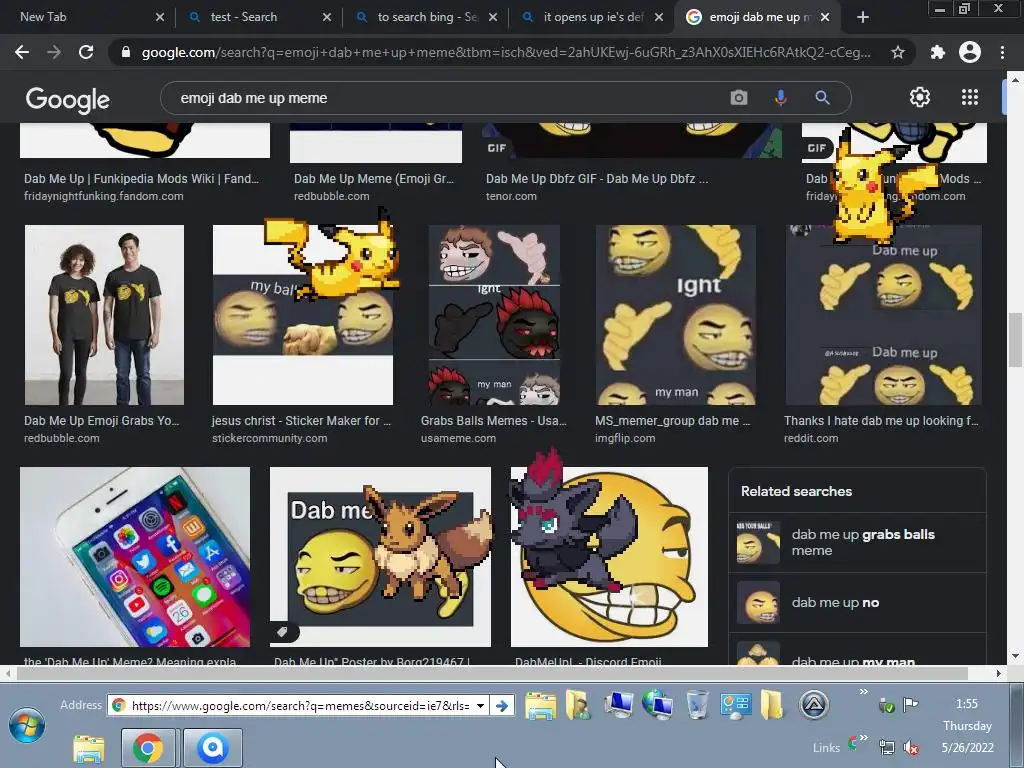The image size is (1024, 768).
Task: Open 'Dab Me Up Meme (Emoji Gr...' redbubble link
Action: (x=374, y=178)
